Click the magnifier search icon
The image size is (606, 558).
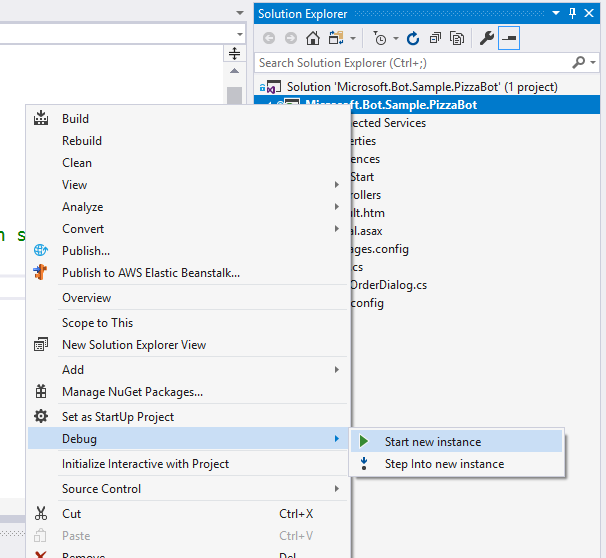pyautogui.click(x=579, y=62)
